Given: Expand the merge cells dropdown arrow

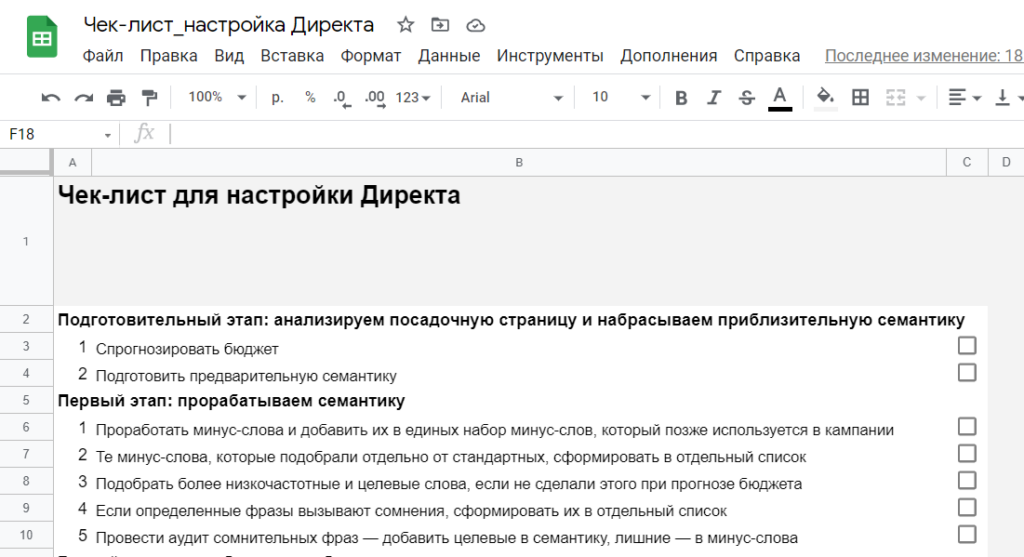Looking at the screenshot, I should pos(921,98).
